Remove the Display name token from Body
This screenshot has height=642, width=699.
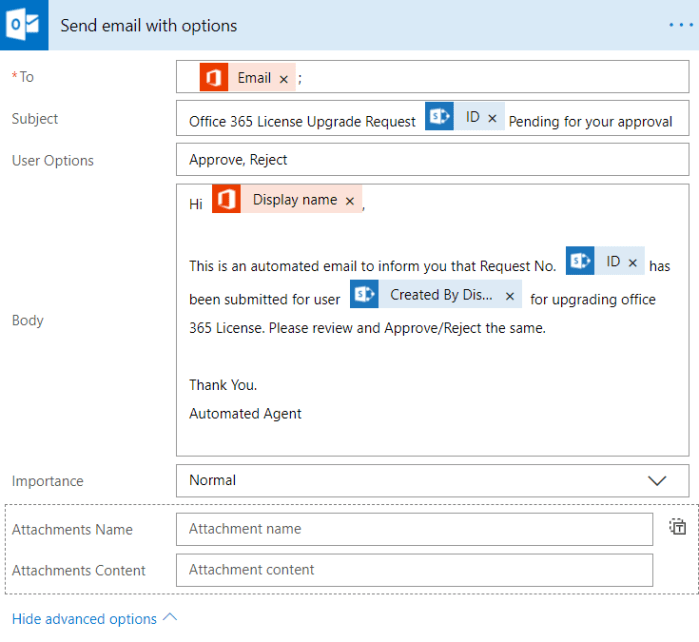[350, 202]
